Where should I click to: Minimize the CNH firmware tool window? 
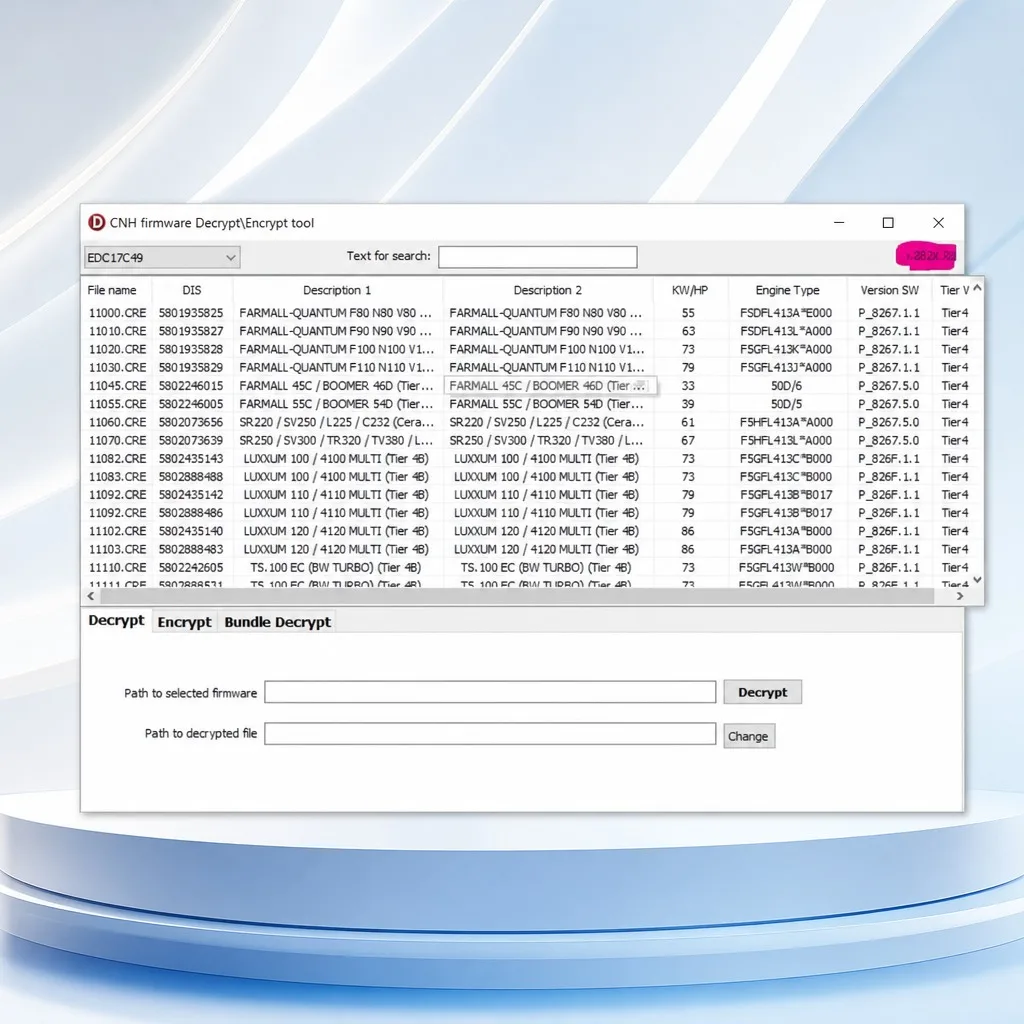839,223
